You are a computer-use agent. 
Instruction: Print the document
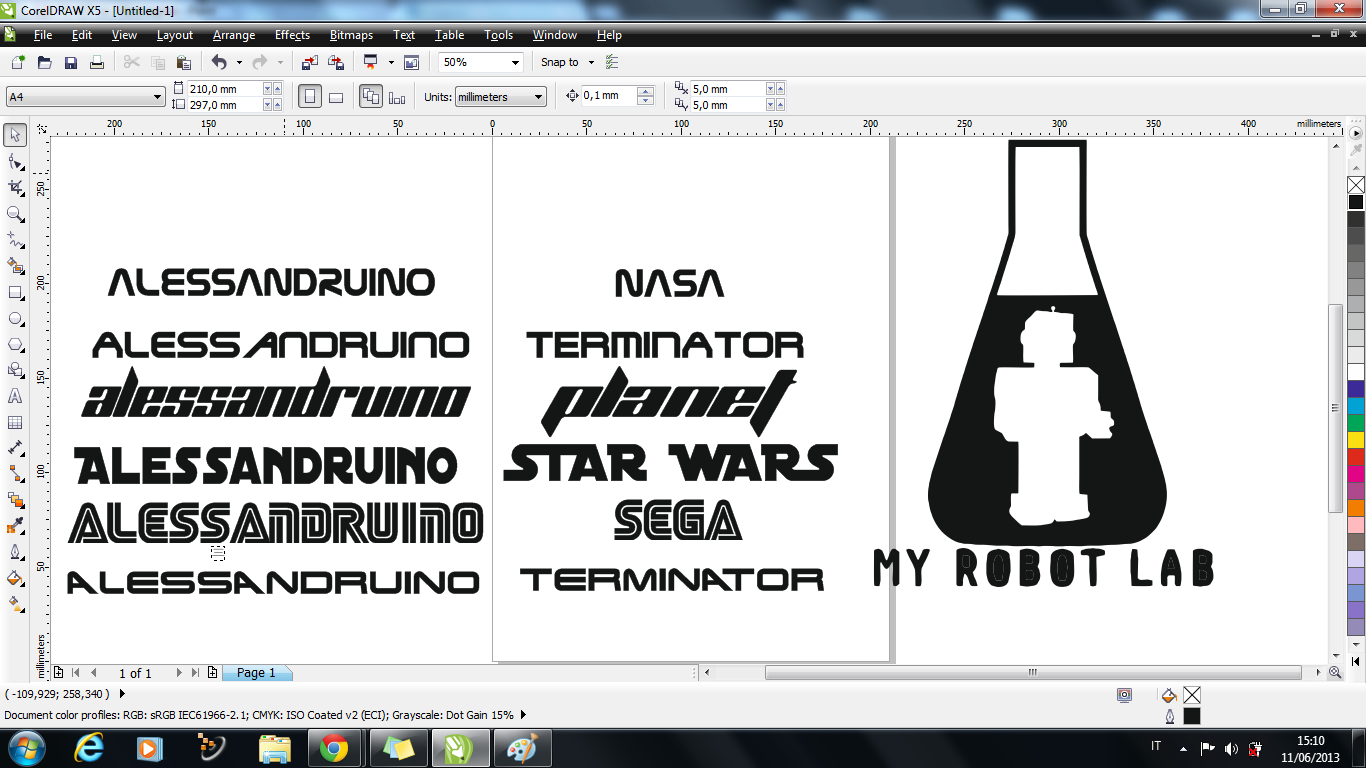pyautogui.click(x=97, y=62)
